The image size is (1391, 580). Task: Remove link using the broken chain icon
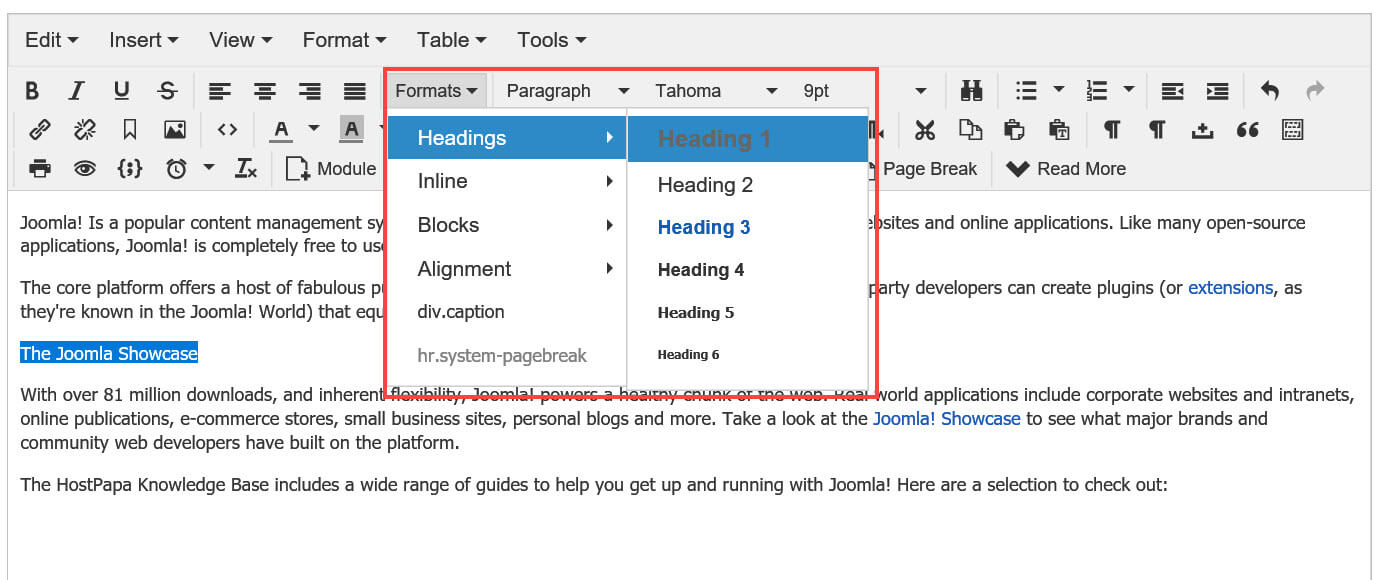point(85,130)
